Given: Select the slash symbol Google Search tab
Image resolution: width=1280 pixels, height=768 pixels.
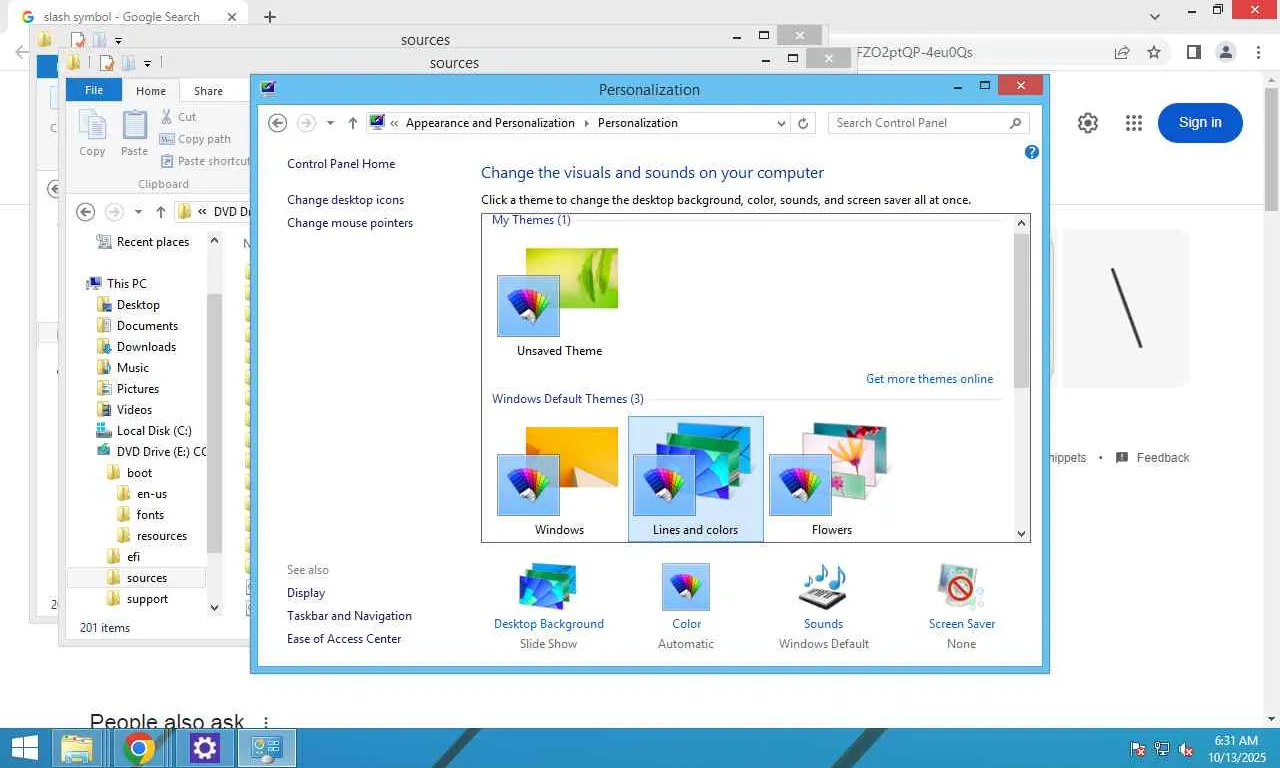Looking at the screenshot, I should point(121,17).
